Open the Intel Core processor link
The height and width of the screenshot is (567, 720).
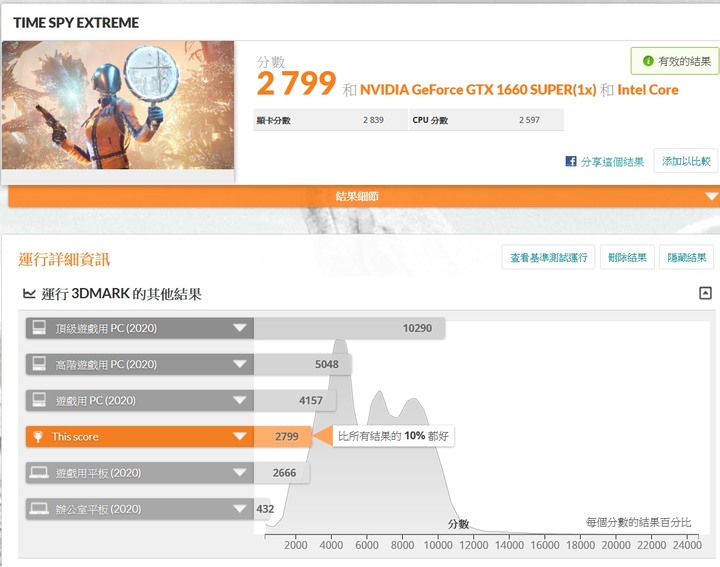click(648, 90)
